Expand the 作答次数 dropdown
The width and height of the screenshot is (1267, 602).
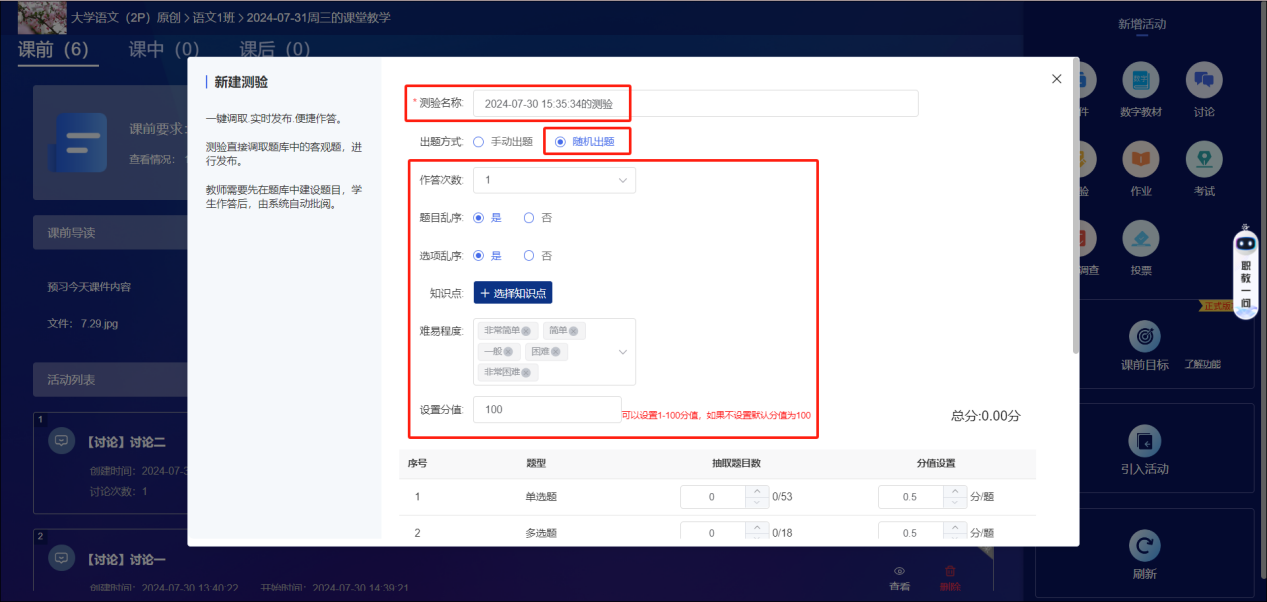point(554,180)
